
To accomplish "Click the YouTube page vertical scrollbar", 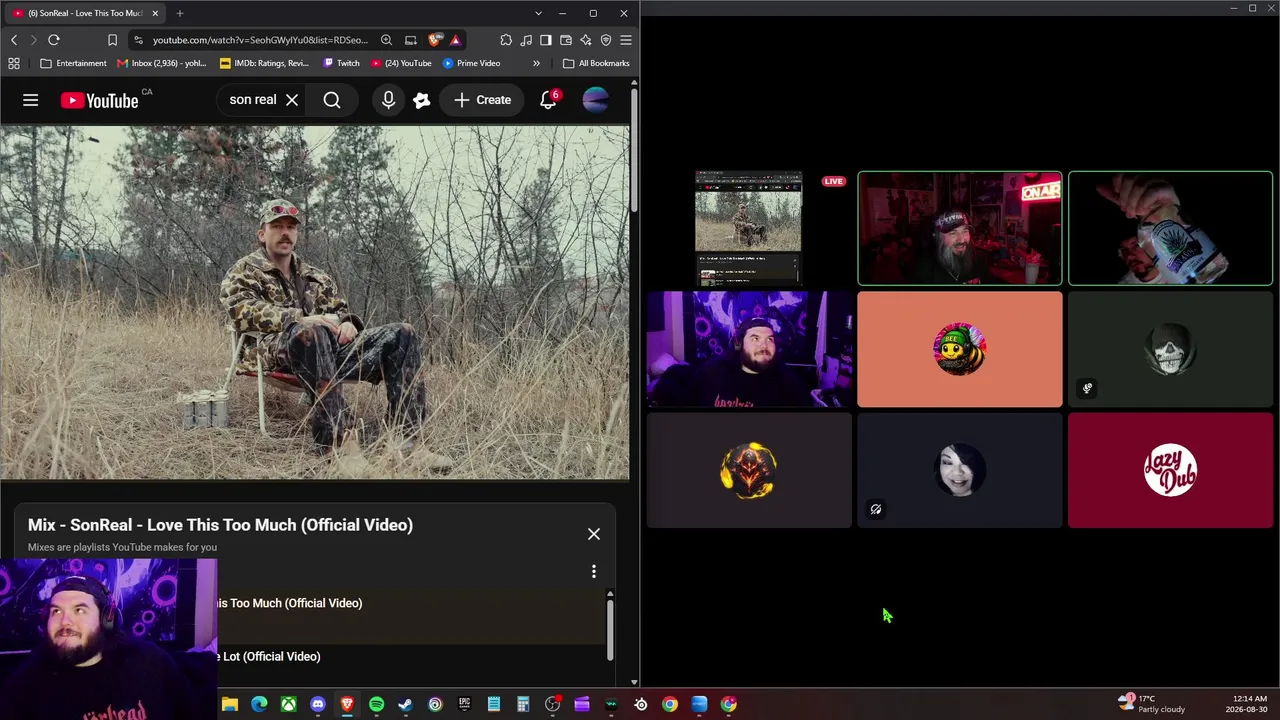I will (634, 150).
